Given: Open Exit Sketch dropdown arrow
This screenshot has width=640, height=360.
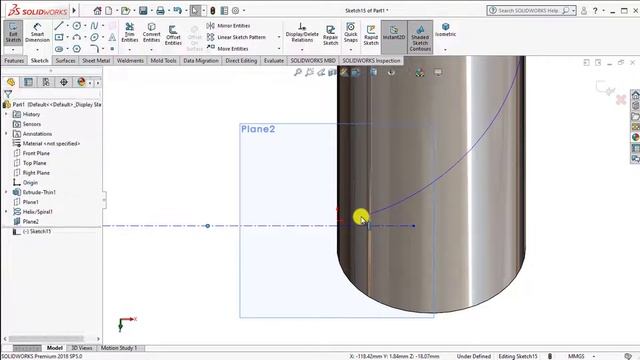Looking at the screenshot, I should point(13,50).
